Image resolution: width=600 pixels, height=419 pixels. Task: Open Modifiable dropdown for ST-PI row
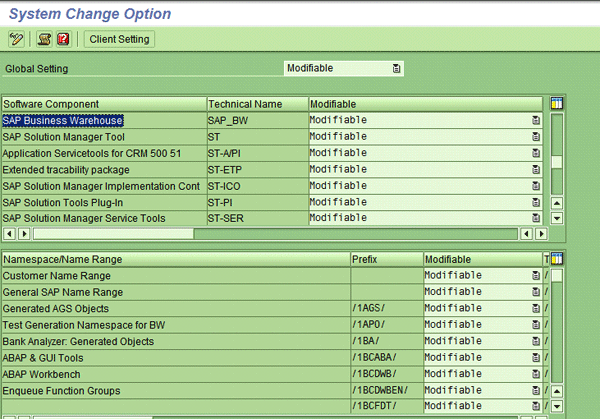pos(536,202)
